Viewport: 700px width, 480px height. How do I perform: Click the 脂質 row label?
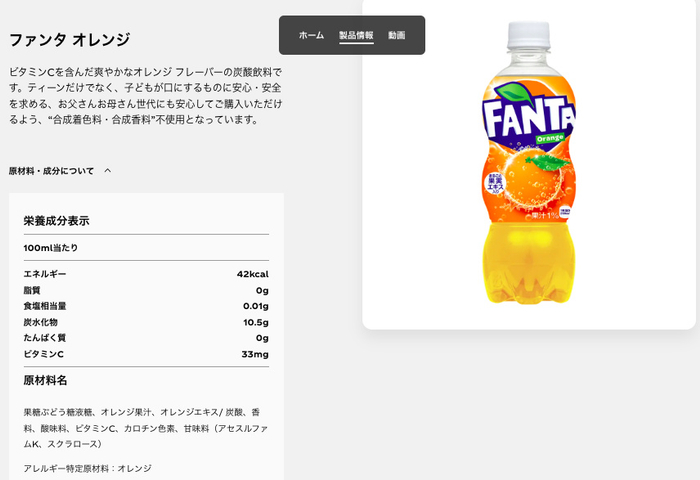[32, 290]
